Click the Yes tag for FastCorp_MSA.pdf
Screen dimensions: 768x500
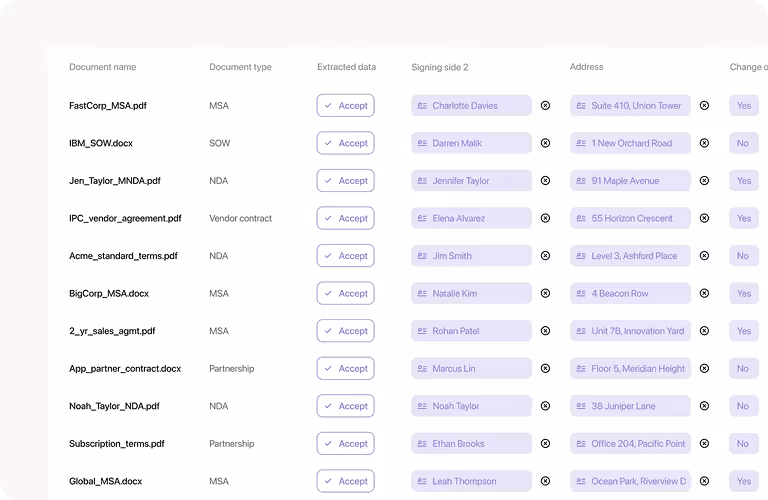tap(744, 105)
